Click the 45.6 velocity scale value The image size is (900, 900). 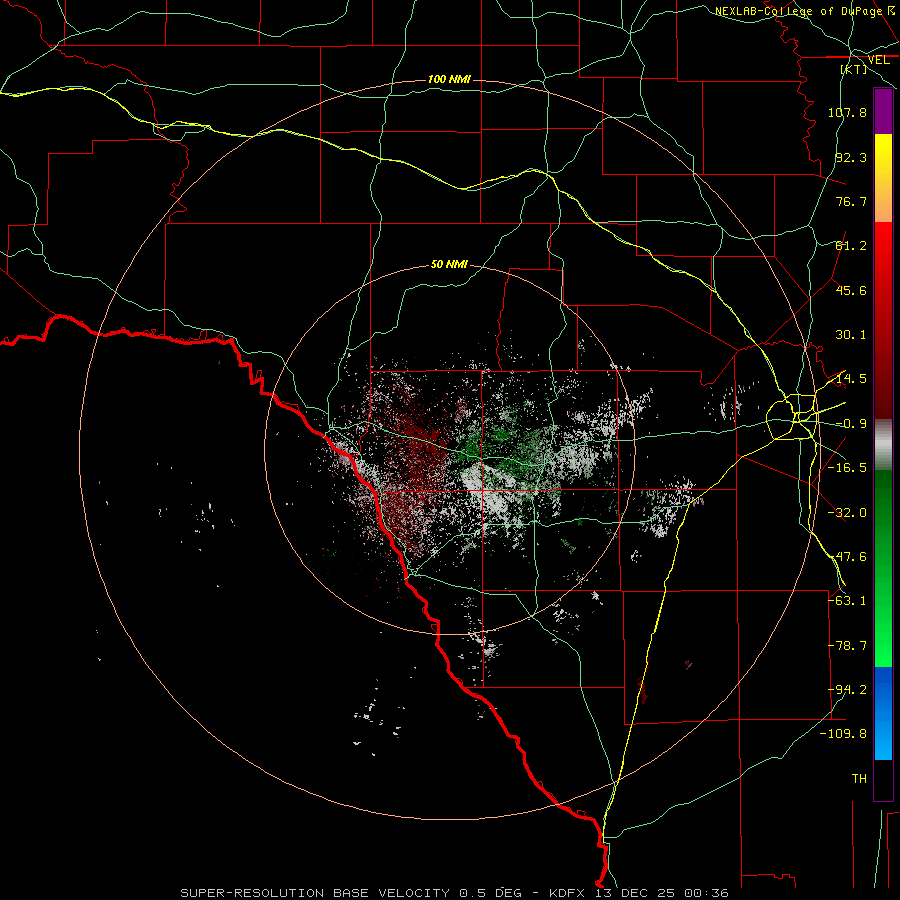click(x=851, y=290)
